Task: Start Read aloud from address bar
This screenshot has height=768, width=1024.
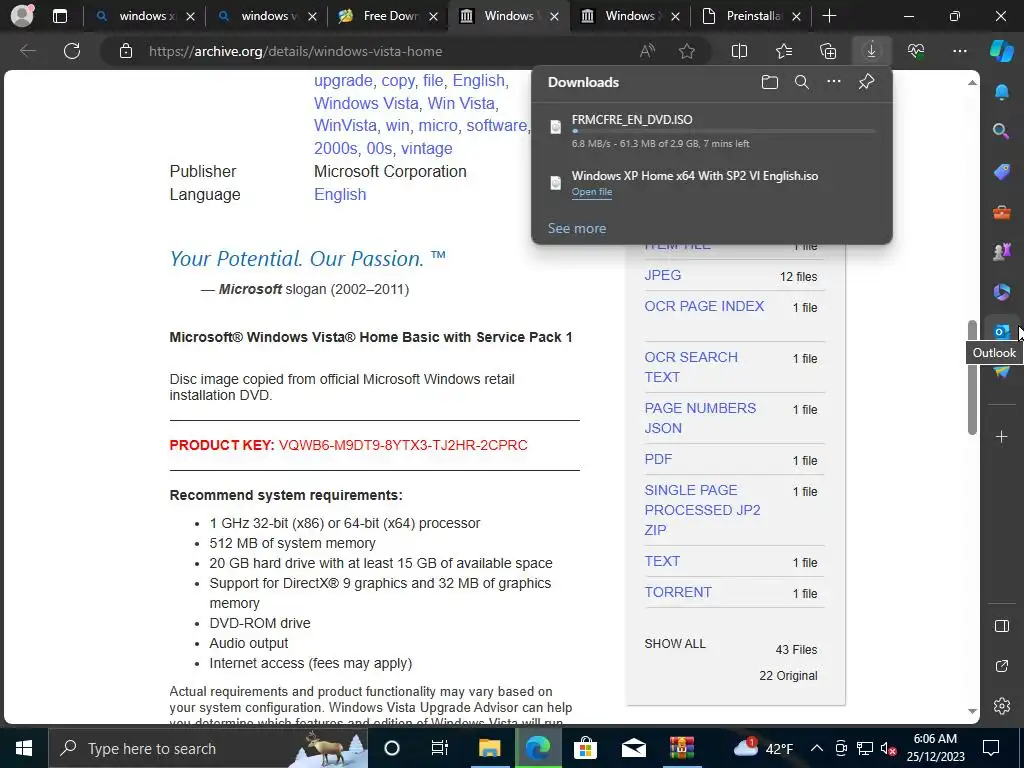Action: [647, 51]
